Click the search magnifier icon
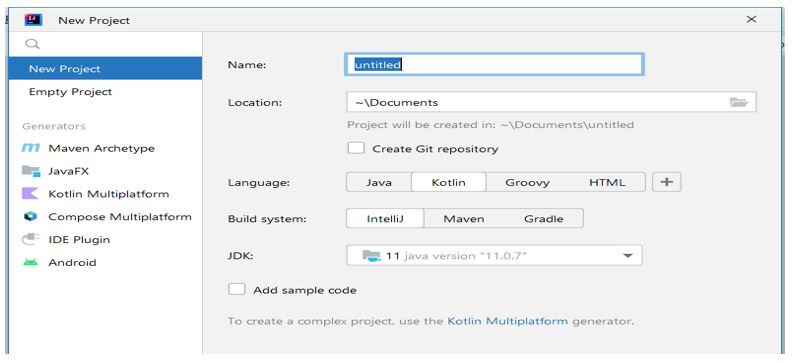The image size is (812, 363). [x=32, y=44]
